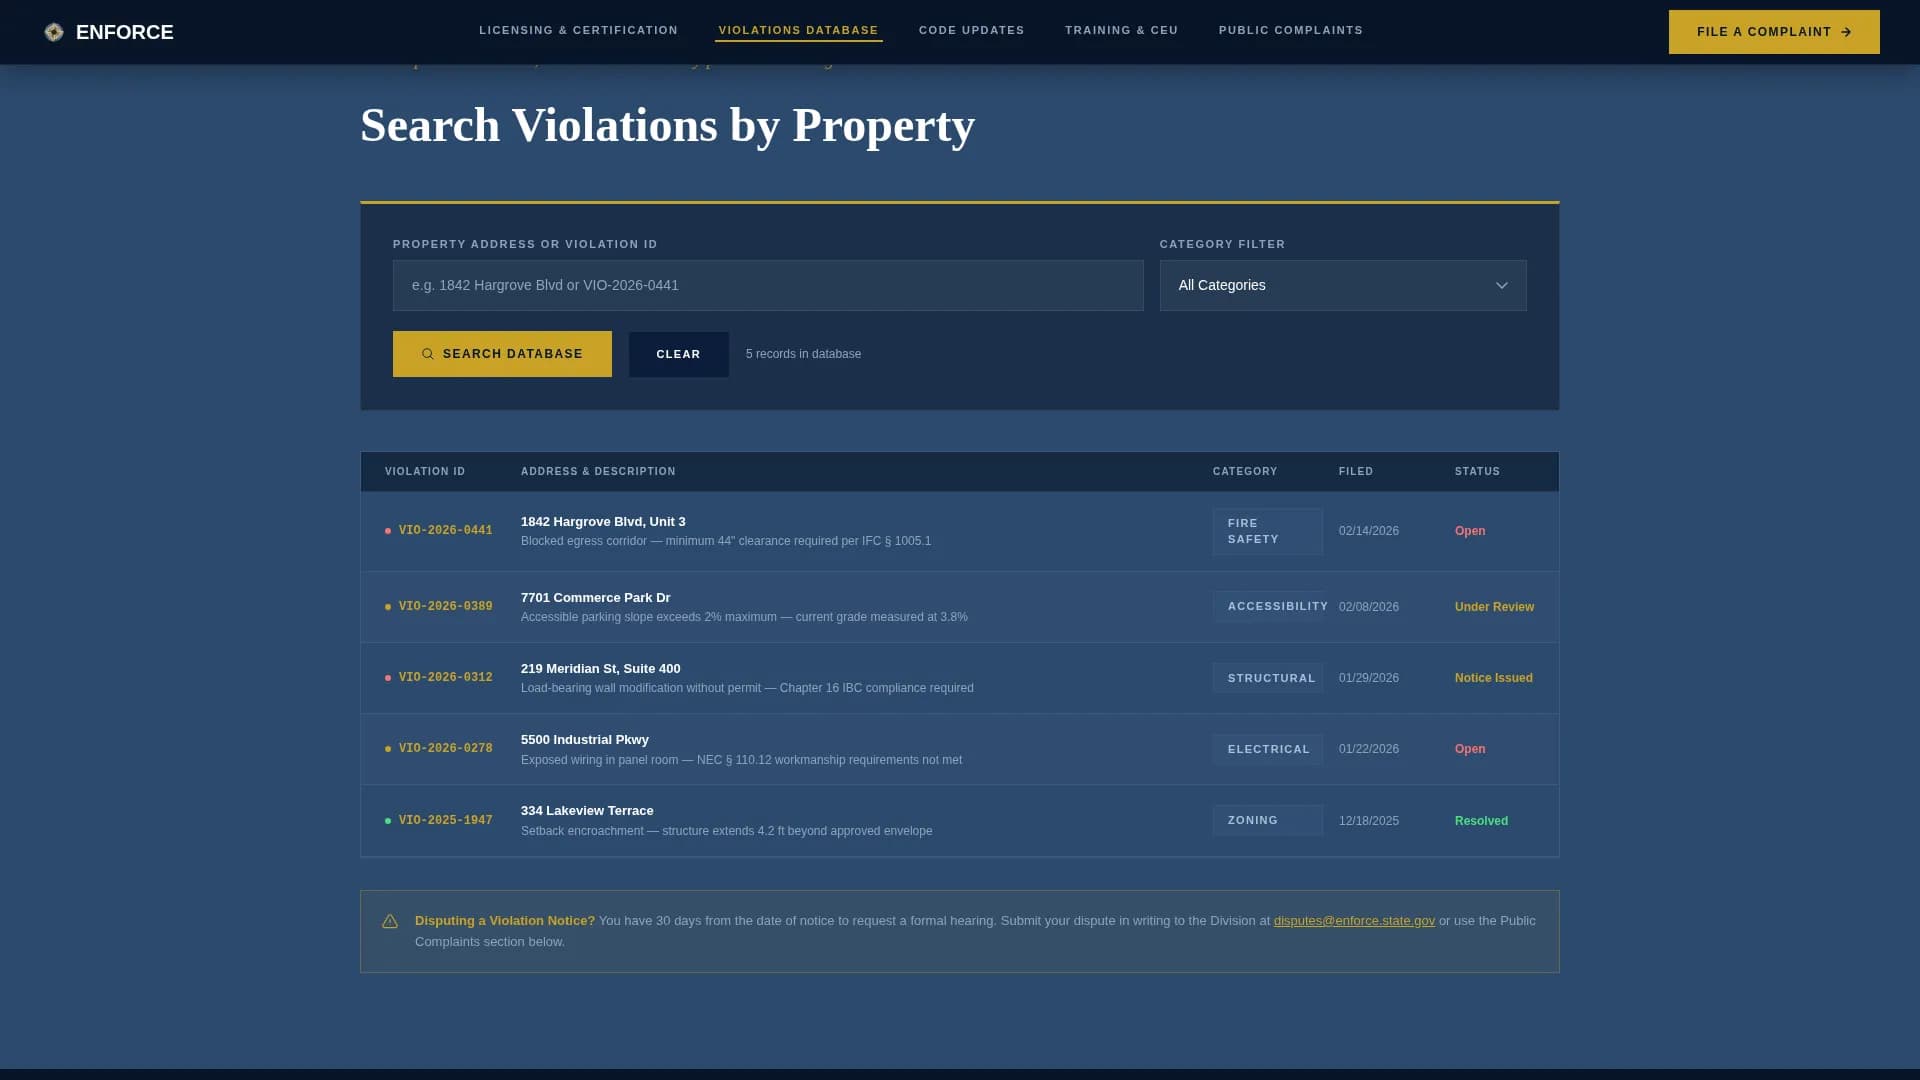Select address 5500 Industrial Pkwy
Viewport: 1920px width, 1080px height.
point(584,740)
